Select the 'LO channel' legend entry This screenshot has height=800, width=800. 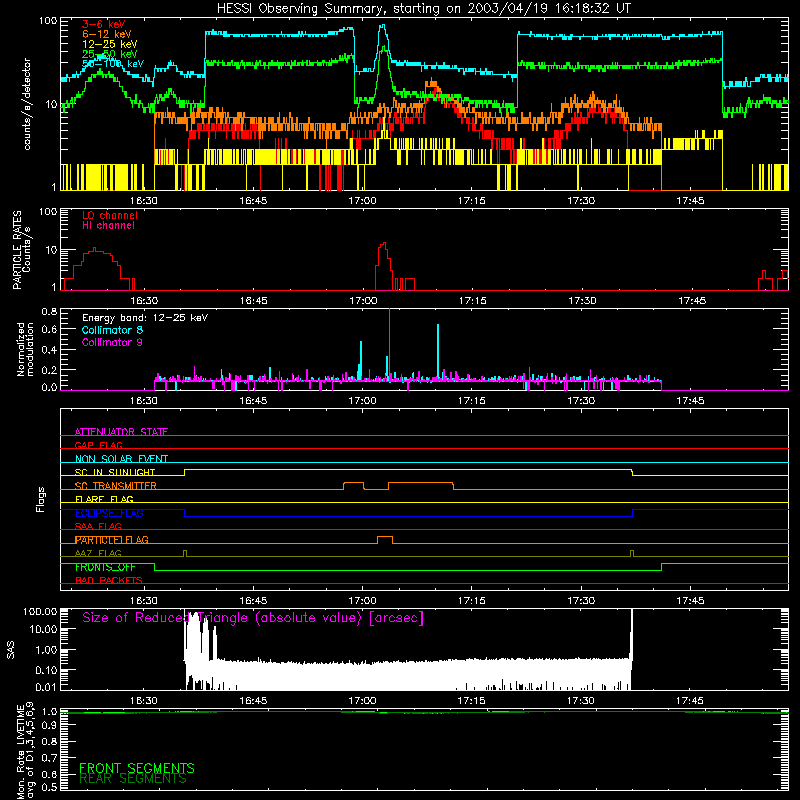click(110, 215)
